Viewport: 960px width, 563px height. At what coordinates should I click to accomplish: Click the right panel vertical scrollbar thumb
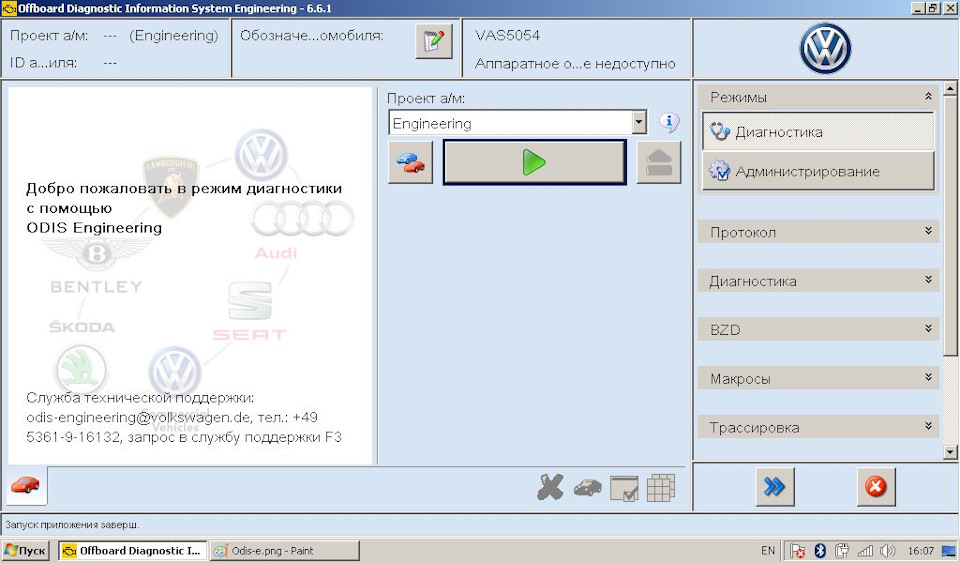pyautogui.click(x=950, y=225)
